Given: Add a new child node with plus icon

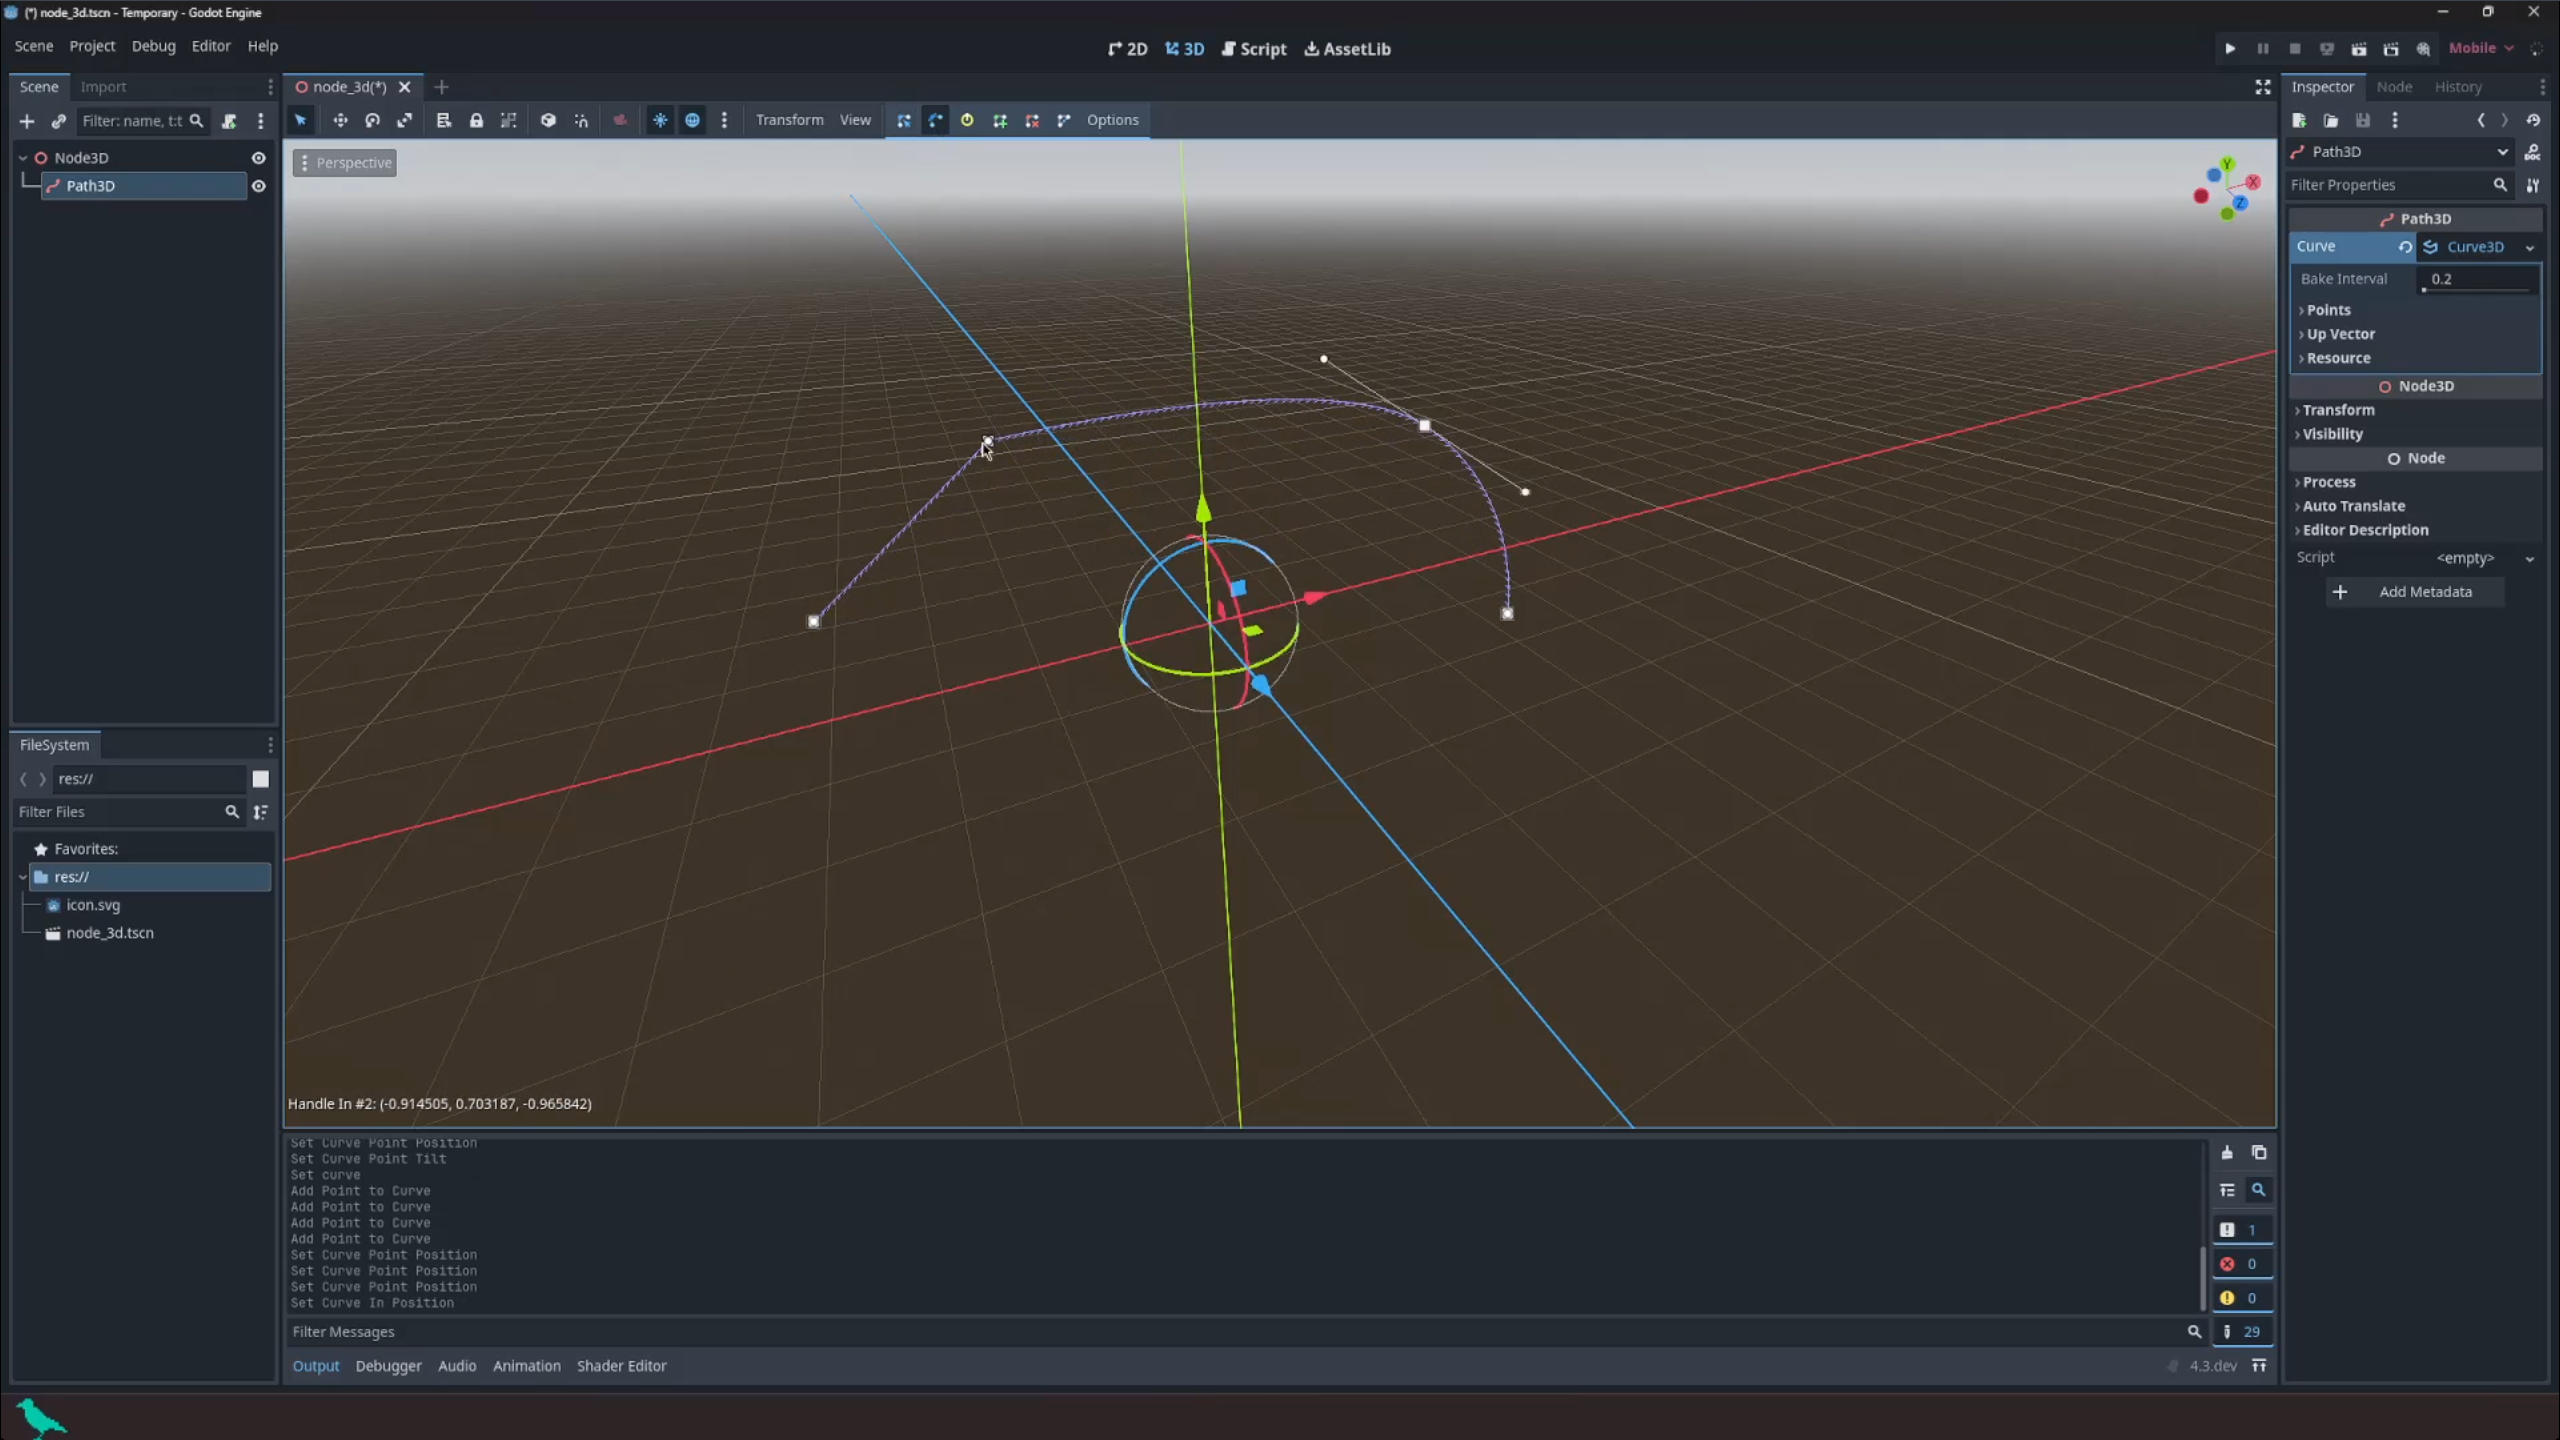Looking at the screenshot, I should (27, 121).
